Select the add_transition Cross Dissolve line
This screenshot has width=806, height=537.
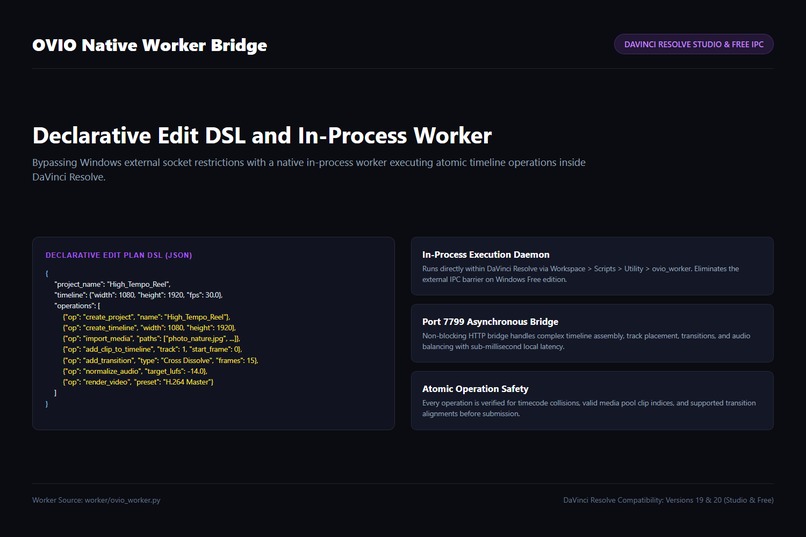[x=160, y=361]
